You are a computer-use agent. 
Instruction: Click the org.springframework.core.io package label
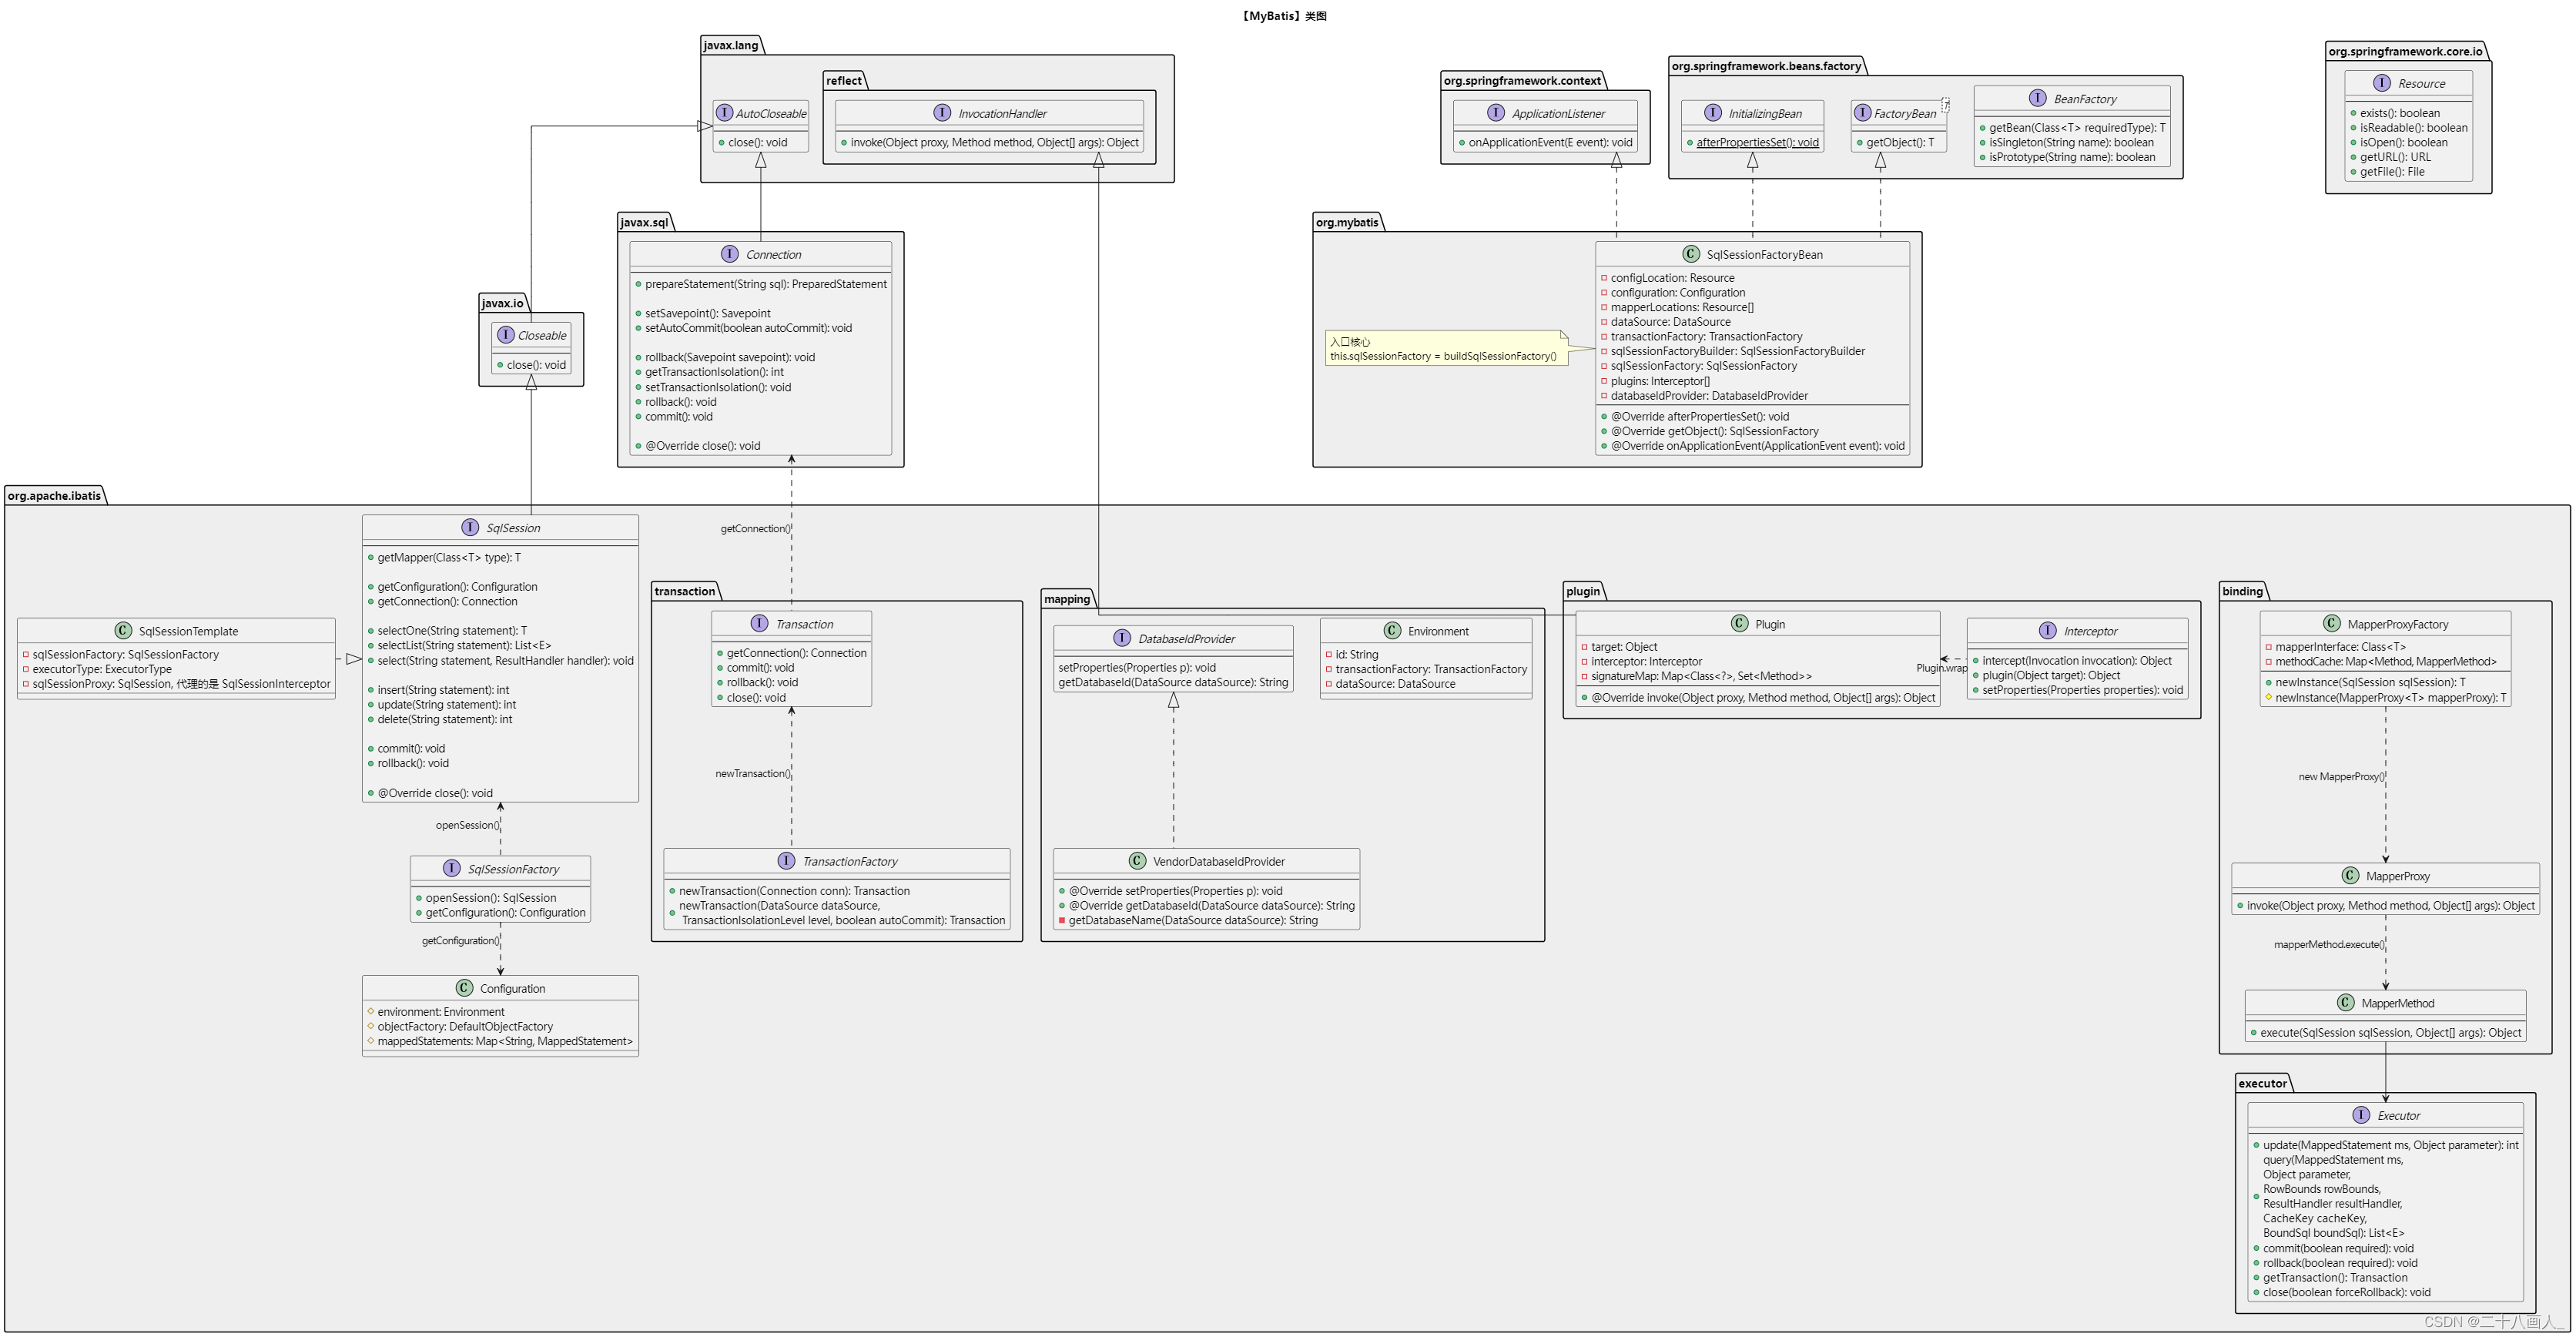pos(2405,51)
